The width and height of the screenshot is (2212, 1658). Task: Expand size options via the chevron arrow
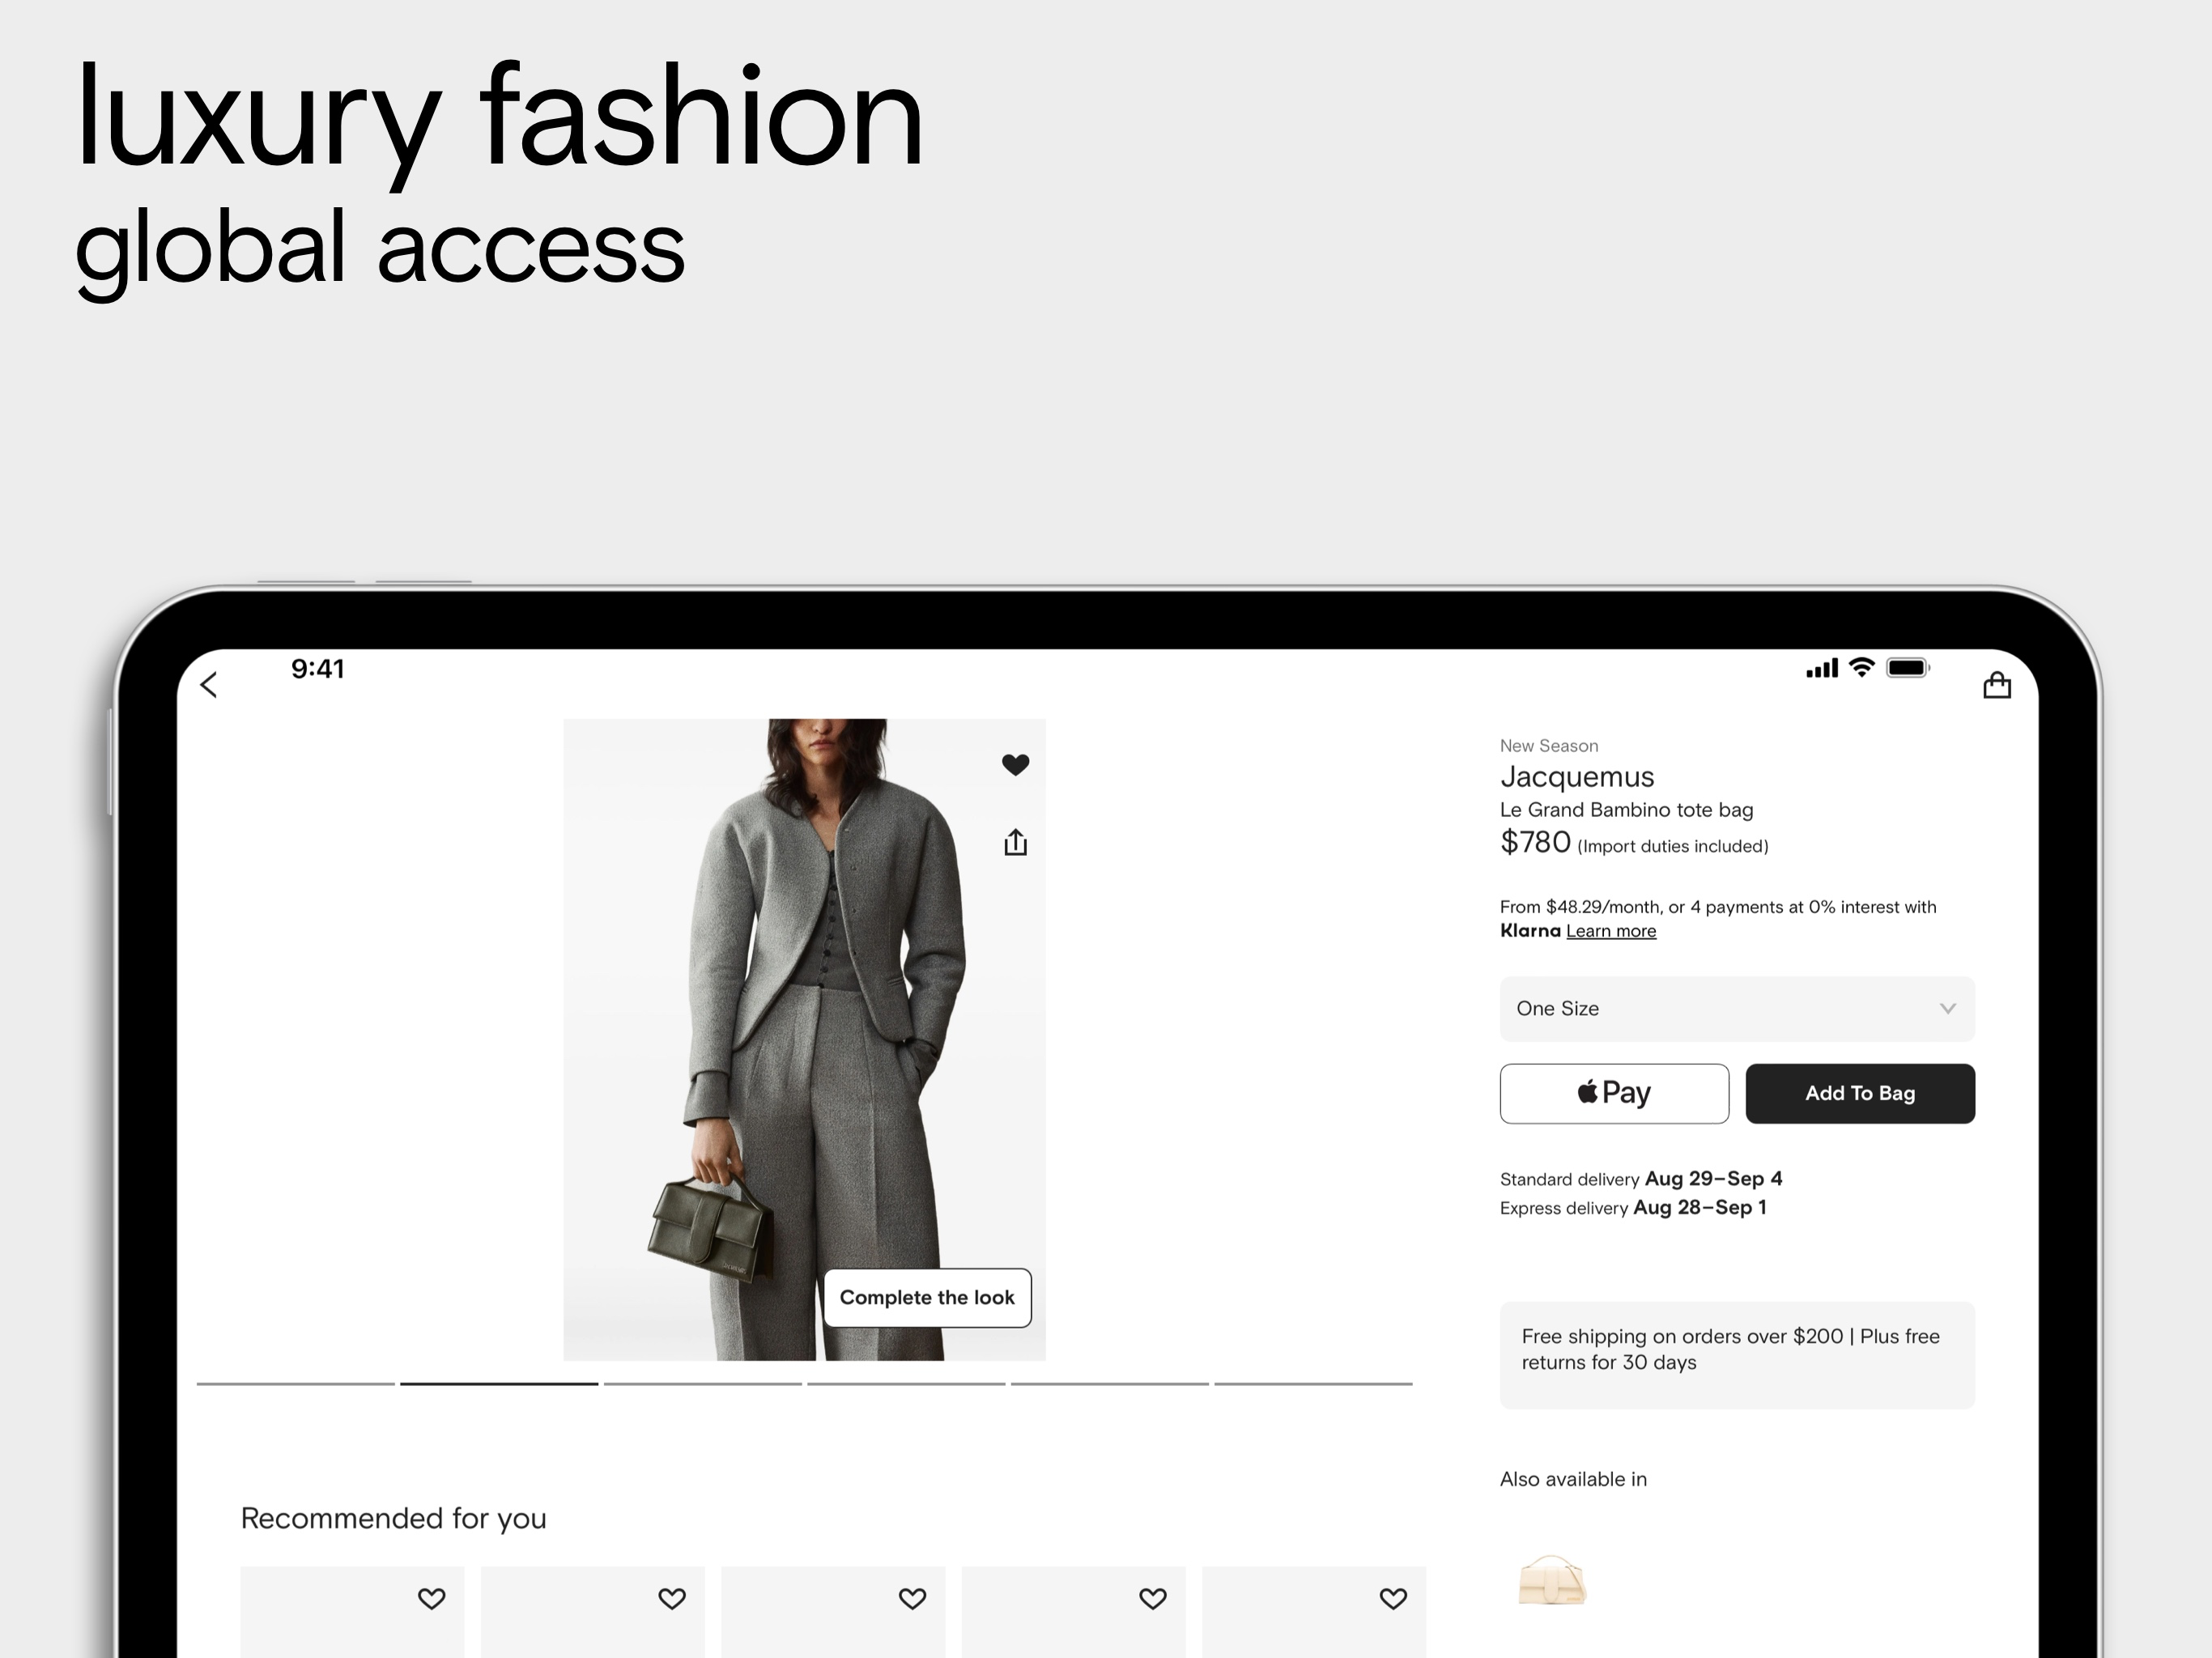pos(1947,1009)
